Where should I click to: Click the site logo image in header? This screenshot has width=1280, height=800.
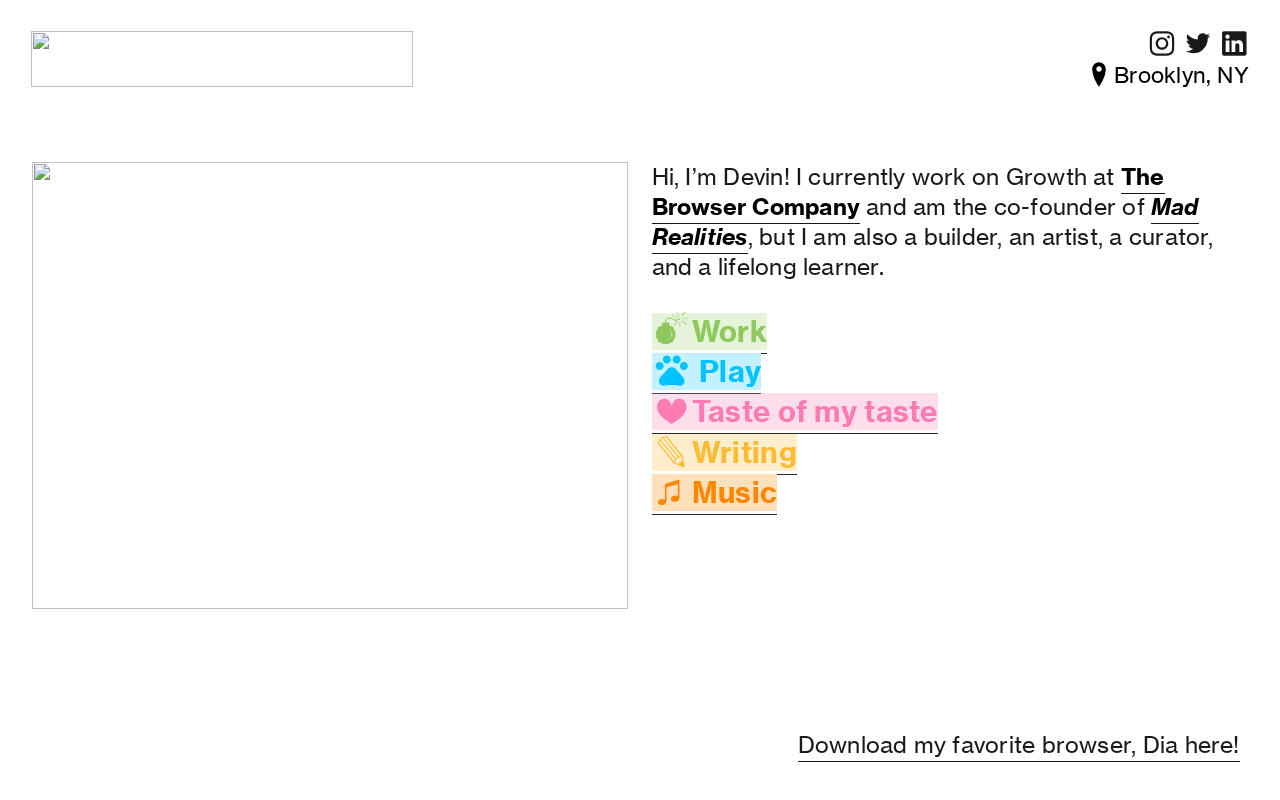click(x=221, y=59)
